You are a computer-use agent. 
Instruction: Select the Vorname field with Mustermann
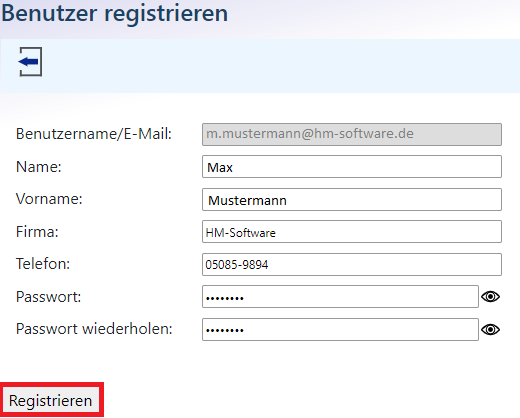(x=352, y=200)
